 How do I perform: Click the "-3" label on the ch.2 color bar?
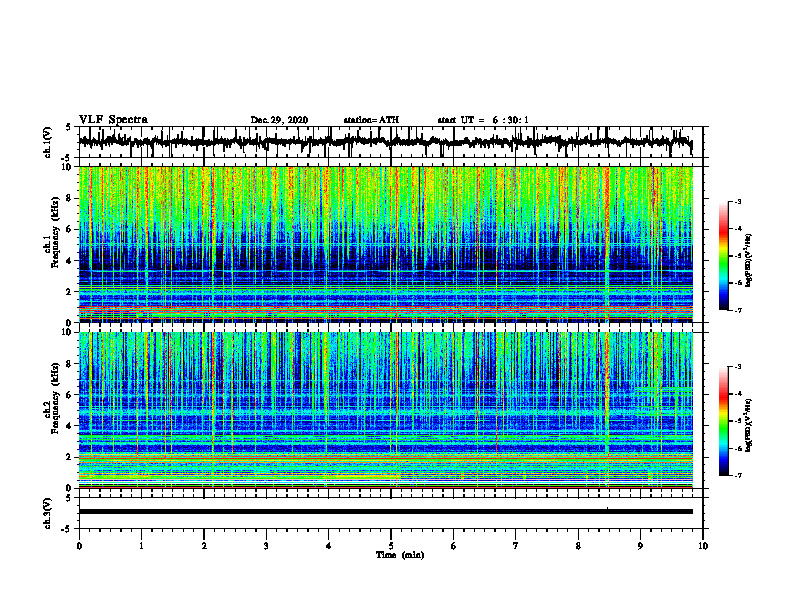[738, 367]
